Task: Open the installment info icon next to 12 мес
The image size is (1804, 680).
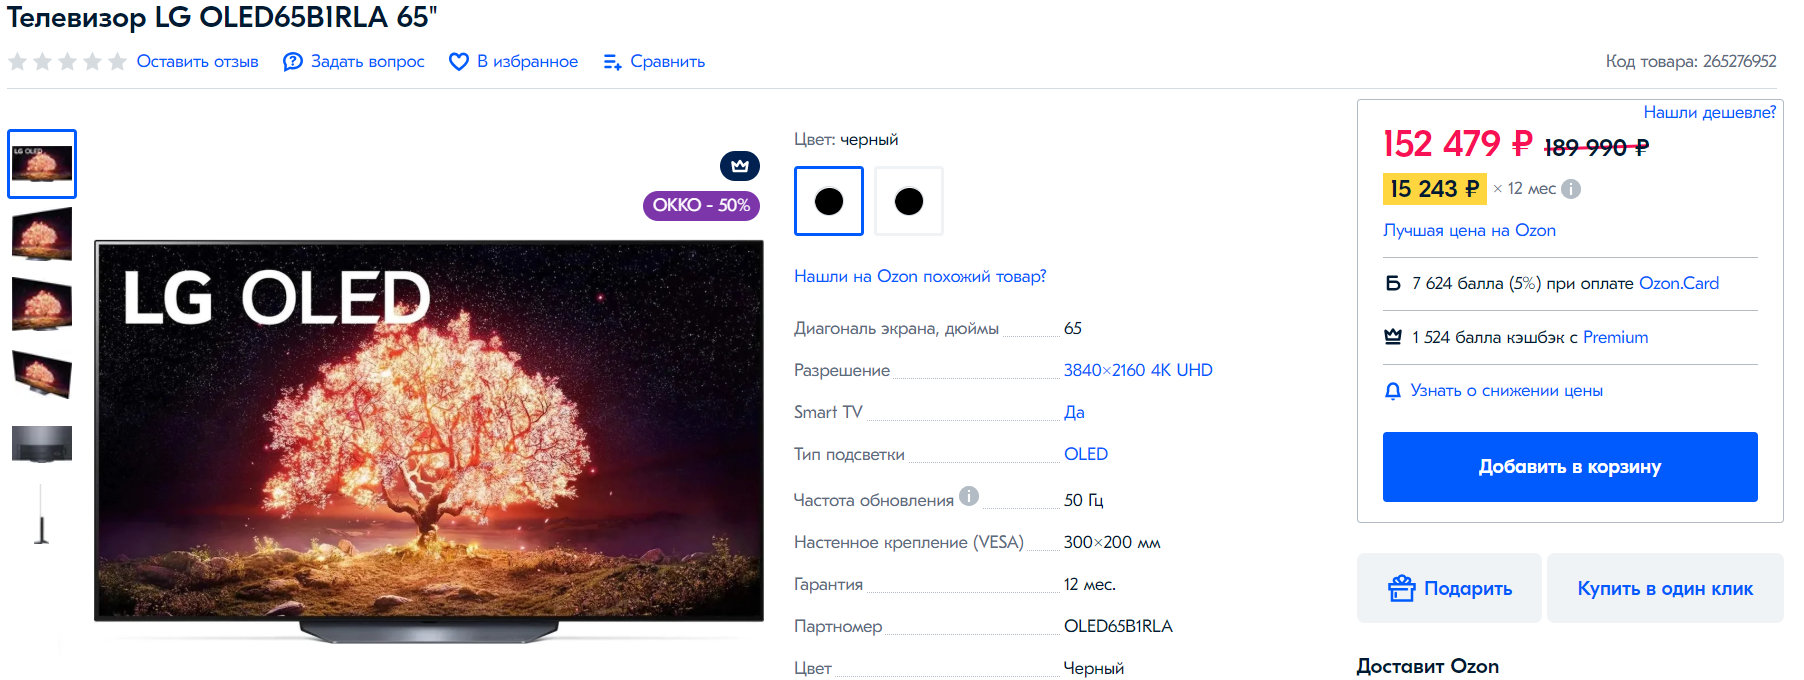Action: point(1571,189)
